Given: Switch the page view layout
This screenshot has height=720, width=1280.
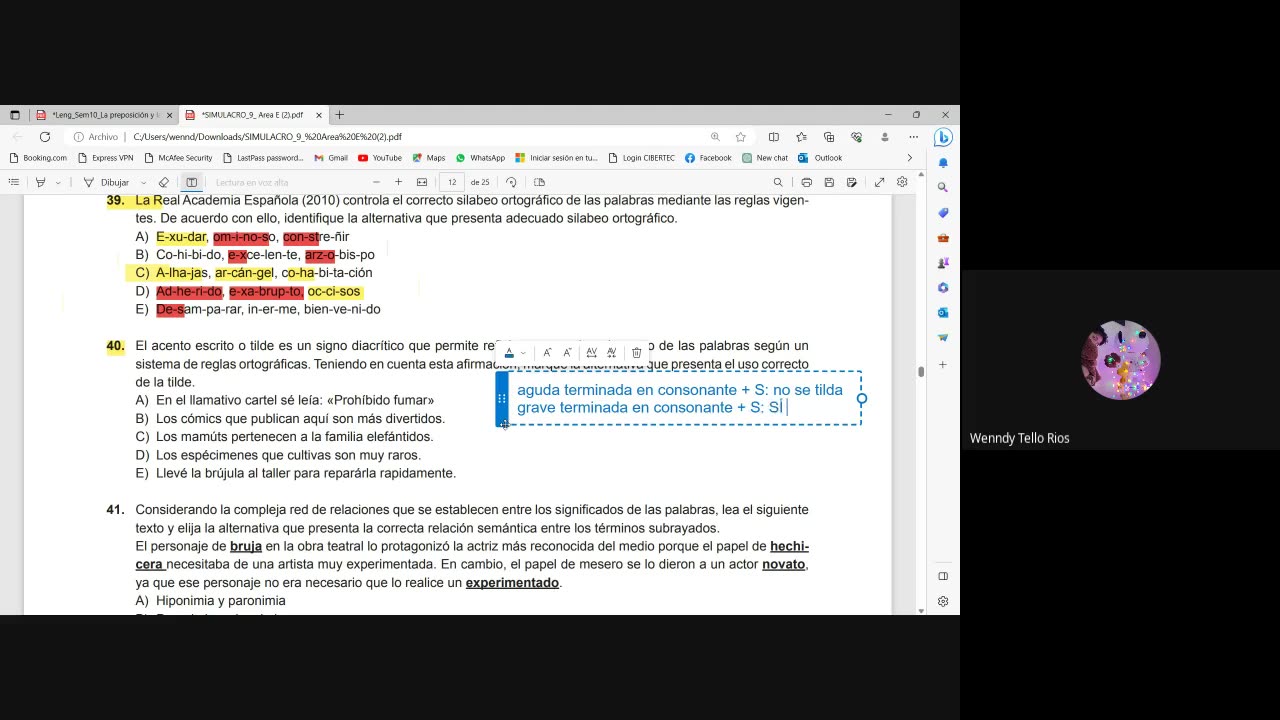Looking at the screenshot, I should [539, 182].
